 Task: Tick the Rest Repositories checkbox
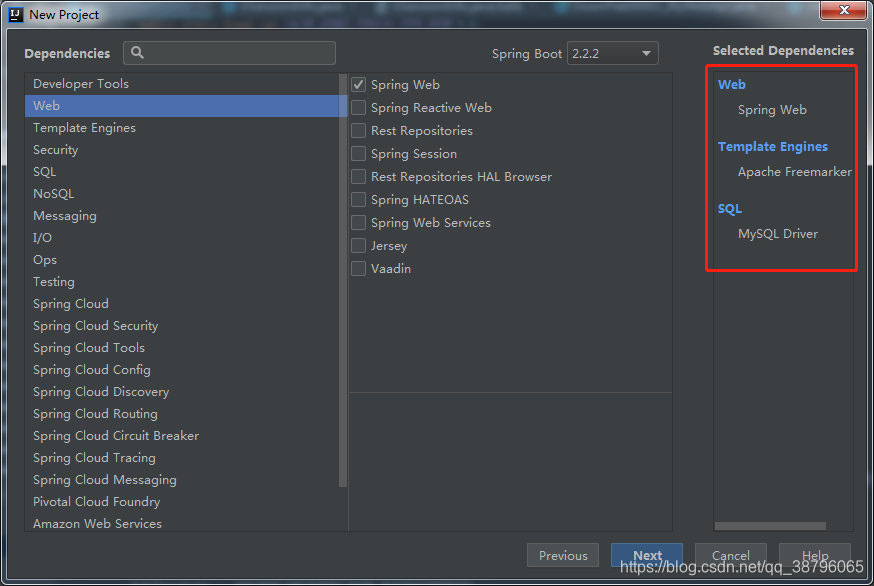(x=358, y=130)
